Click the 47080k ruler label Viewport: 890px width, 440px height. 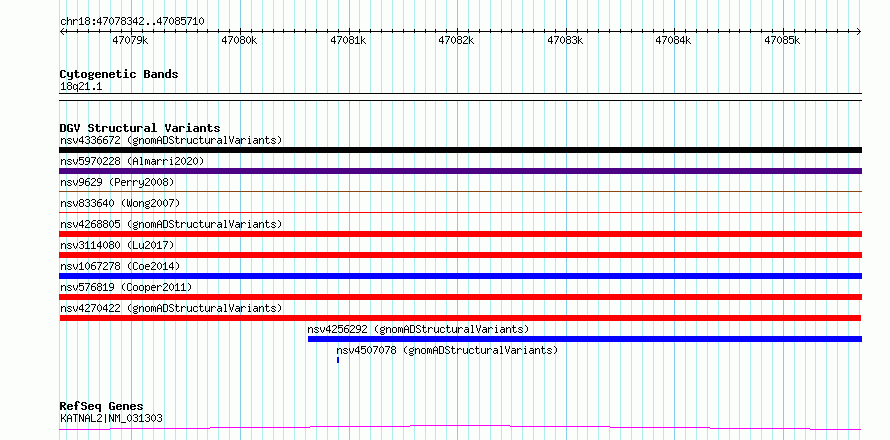coord(239,40)
